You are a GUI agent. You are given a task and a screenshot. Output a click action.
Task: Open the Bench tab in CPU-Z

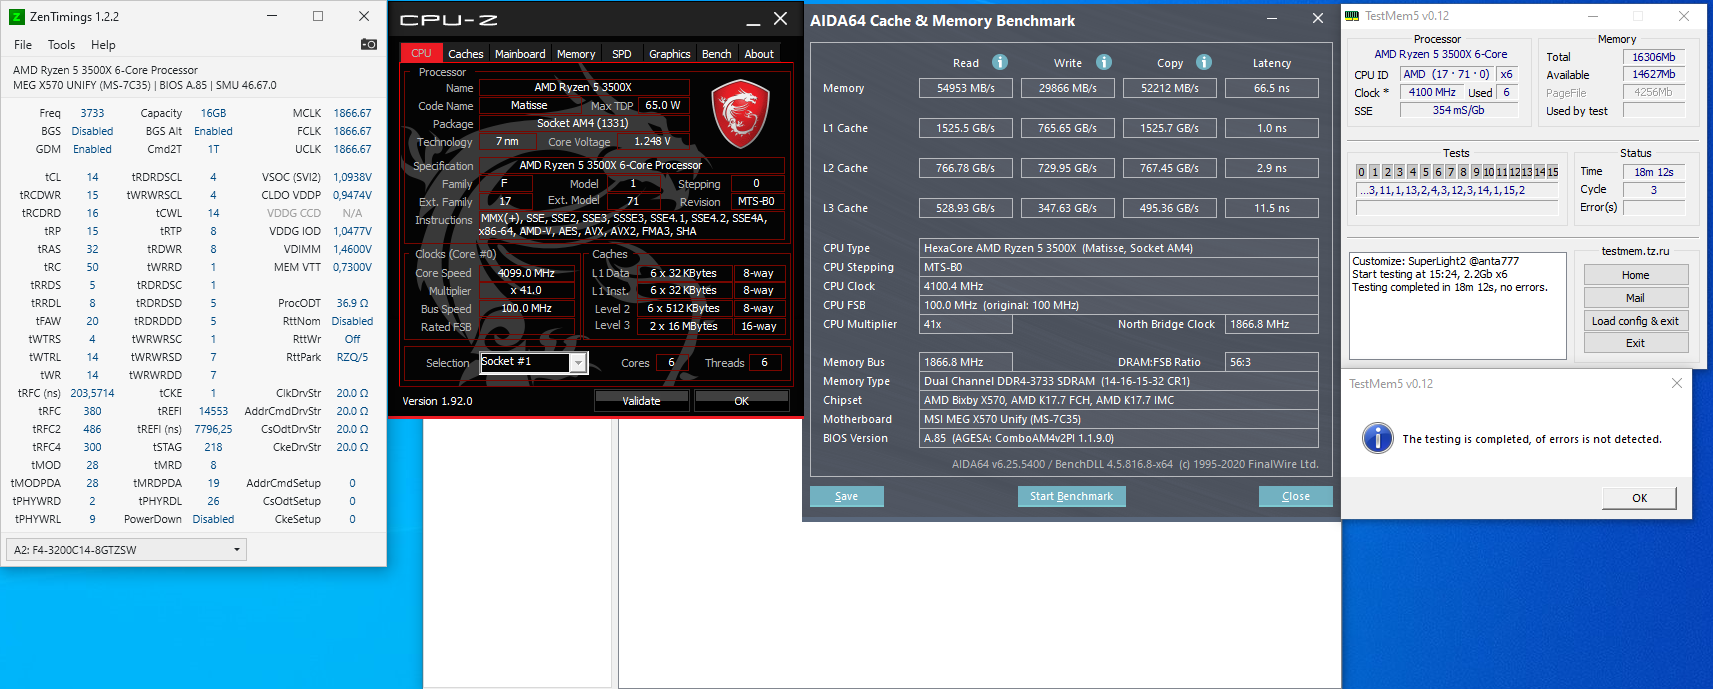pyautogui.click(x=716, y=54)
